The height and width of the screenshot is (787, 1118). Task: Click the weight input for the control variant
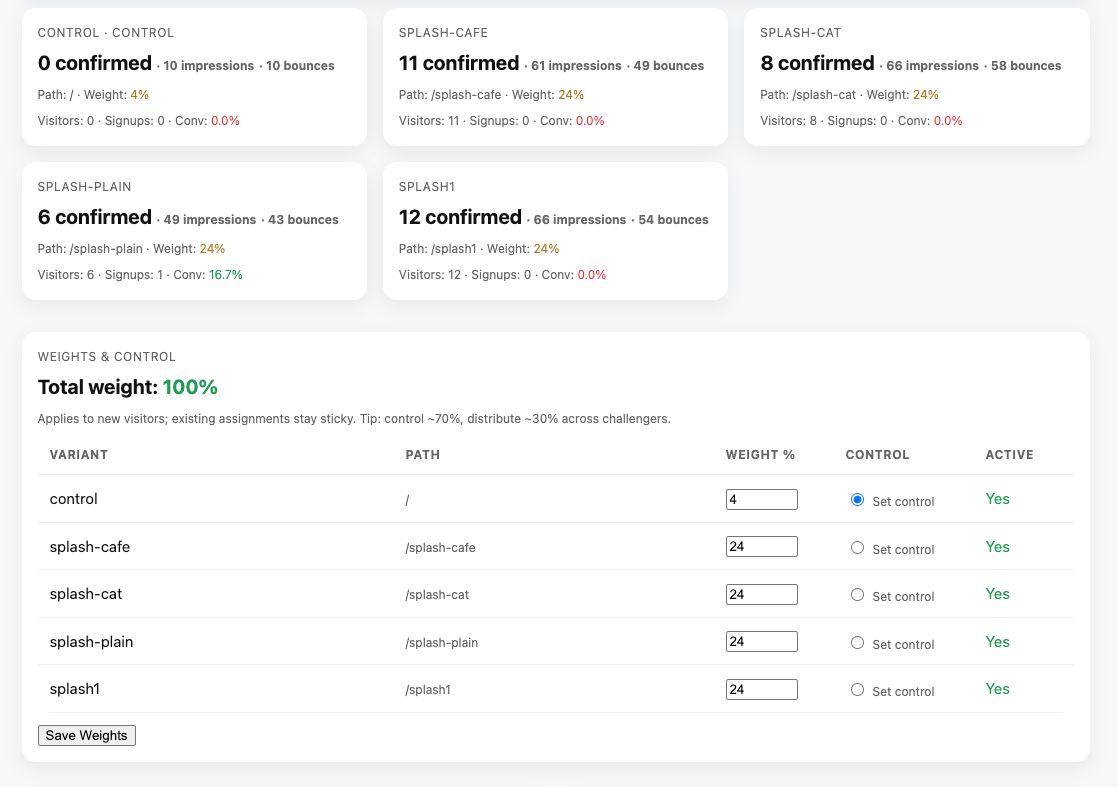[762, 499]
